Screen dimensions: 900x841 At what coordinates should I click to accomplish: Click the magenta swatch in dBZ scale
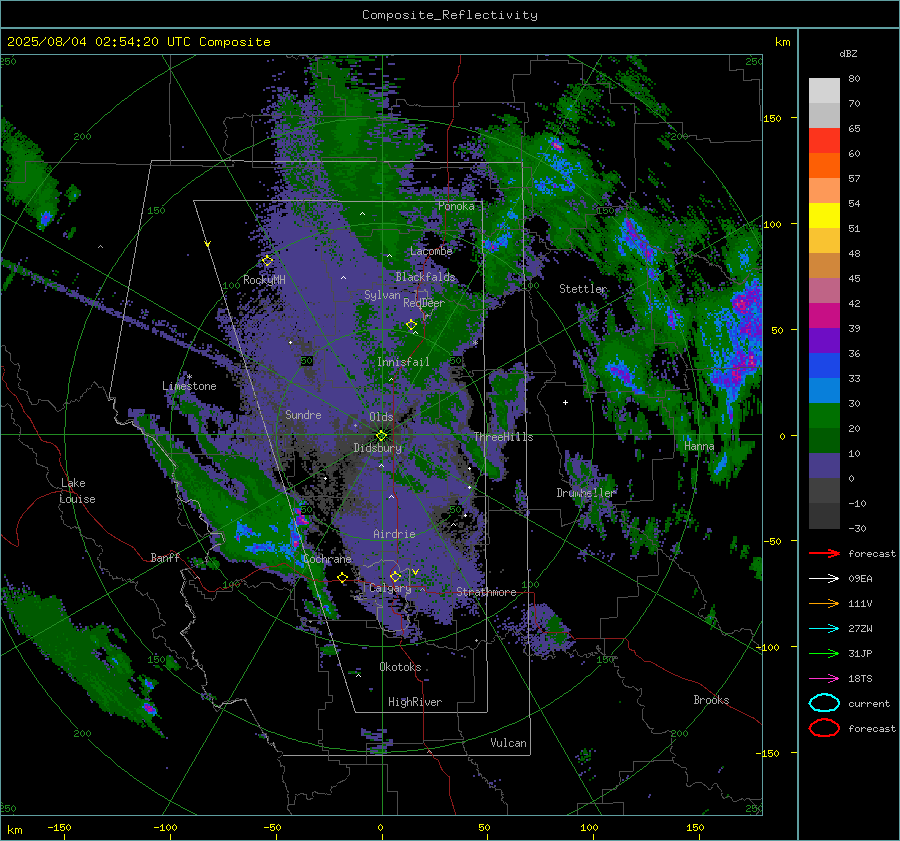click(824, 315)
